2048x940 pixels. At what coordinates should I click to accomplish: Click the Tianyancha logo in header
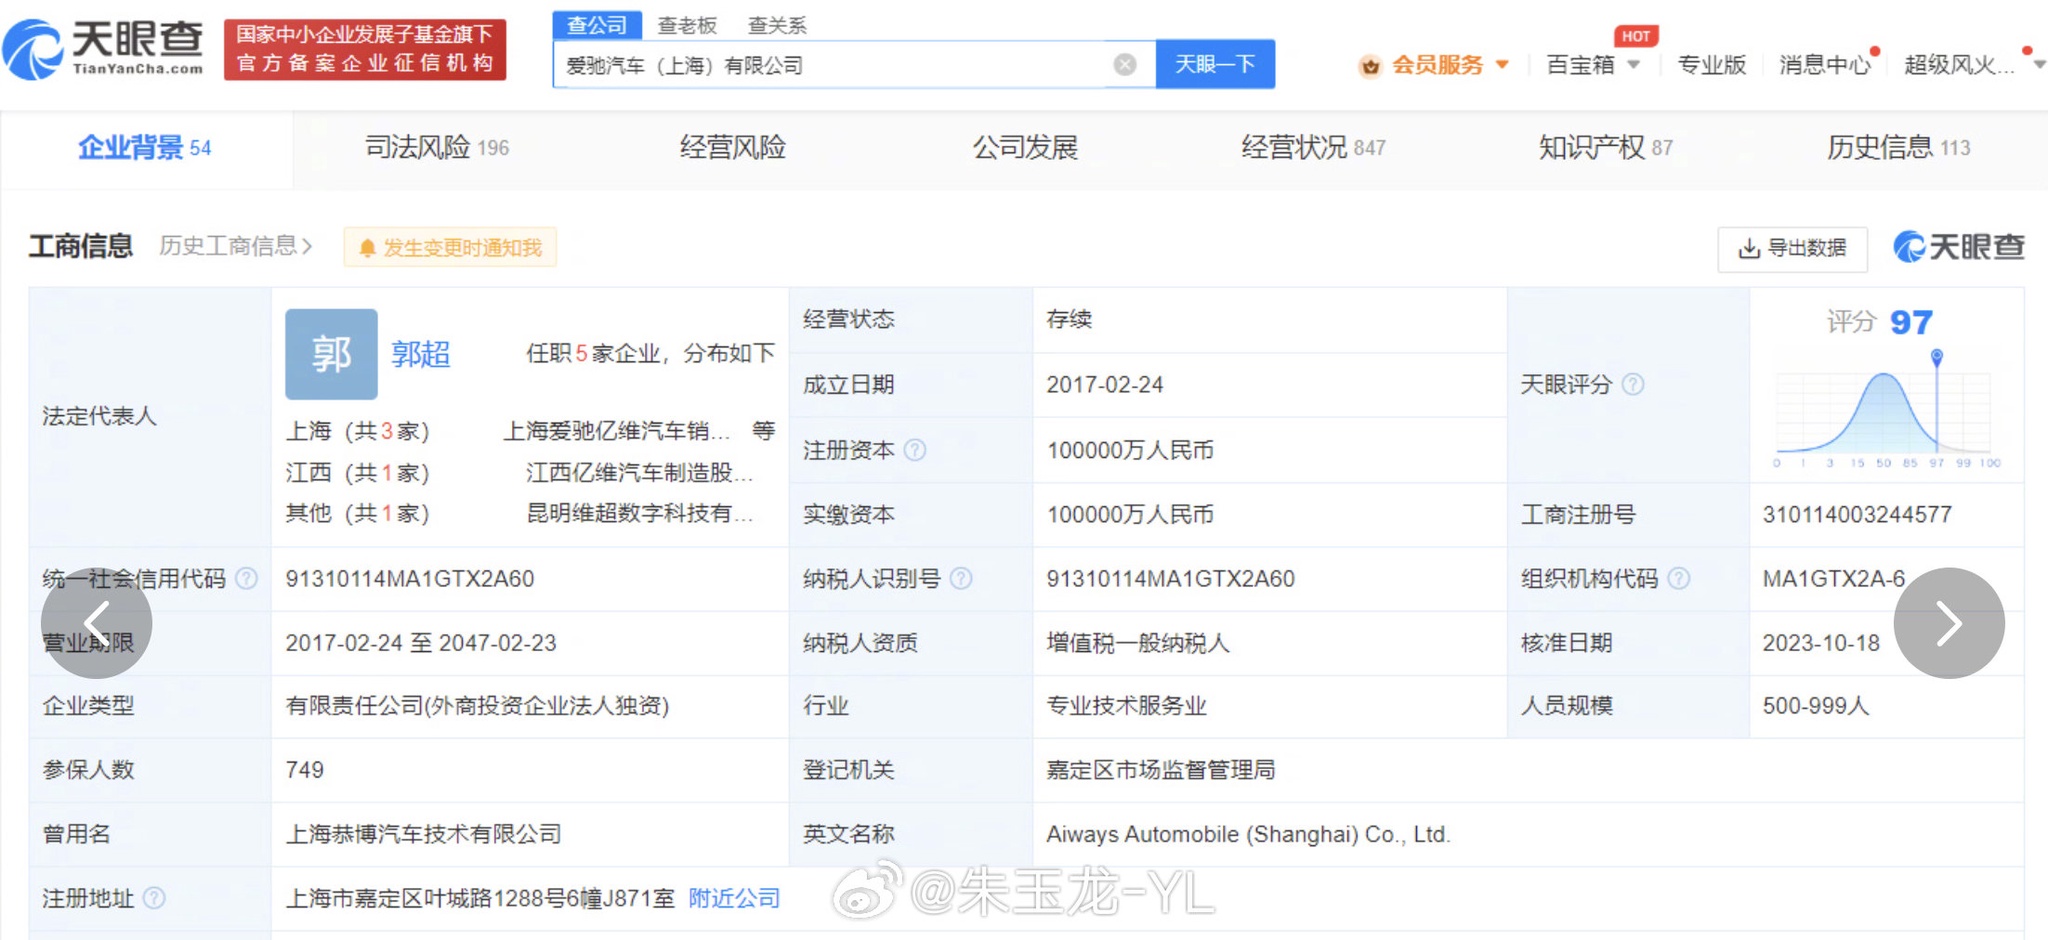click(104, 49)
